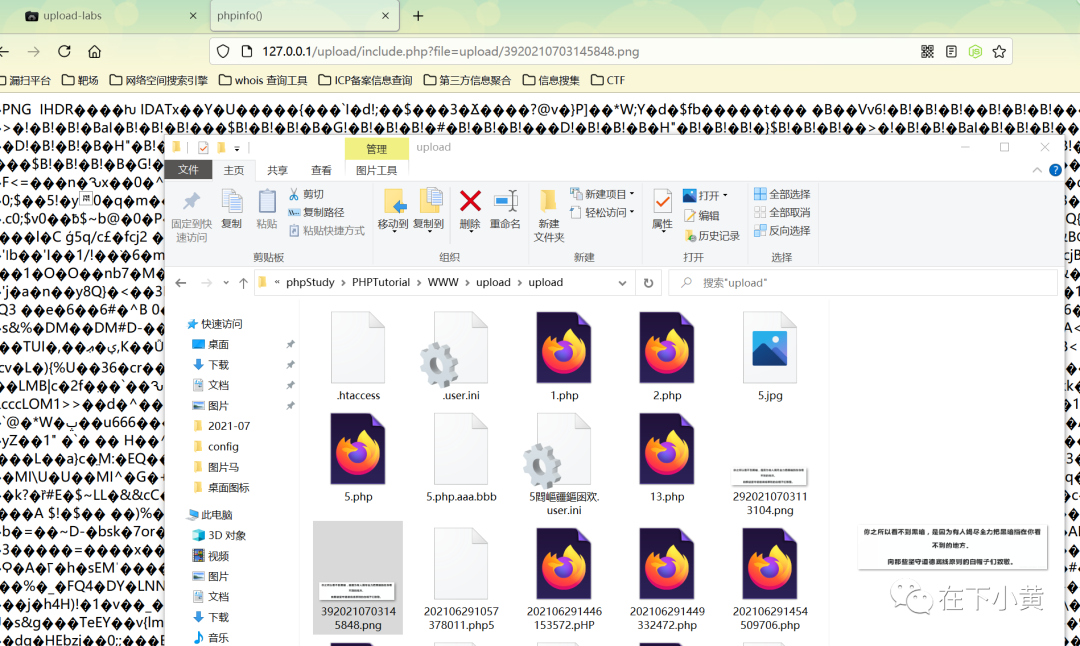Refresh the Explorer folder view
The height and width of the screenshot is (646, 1080).
click(648, 283)
